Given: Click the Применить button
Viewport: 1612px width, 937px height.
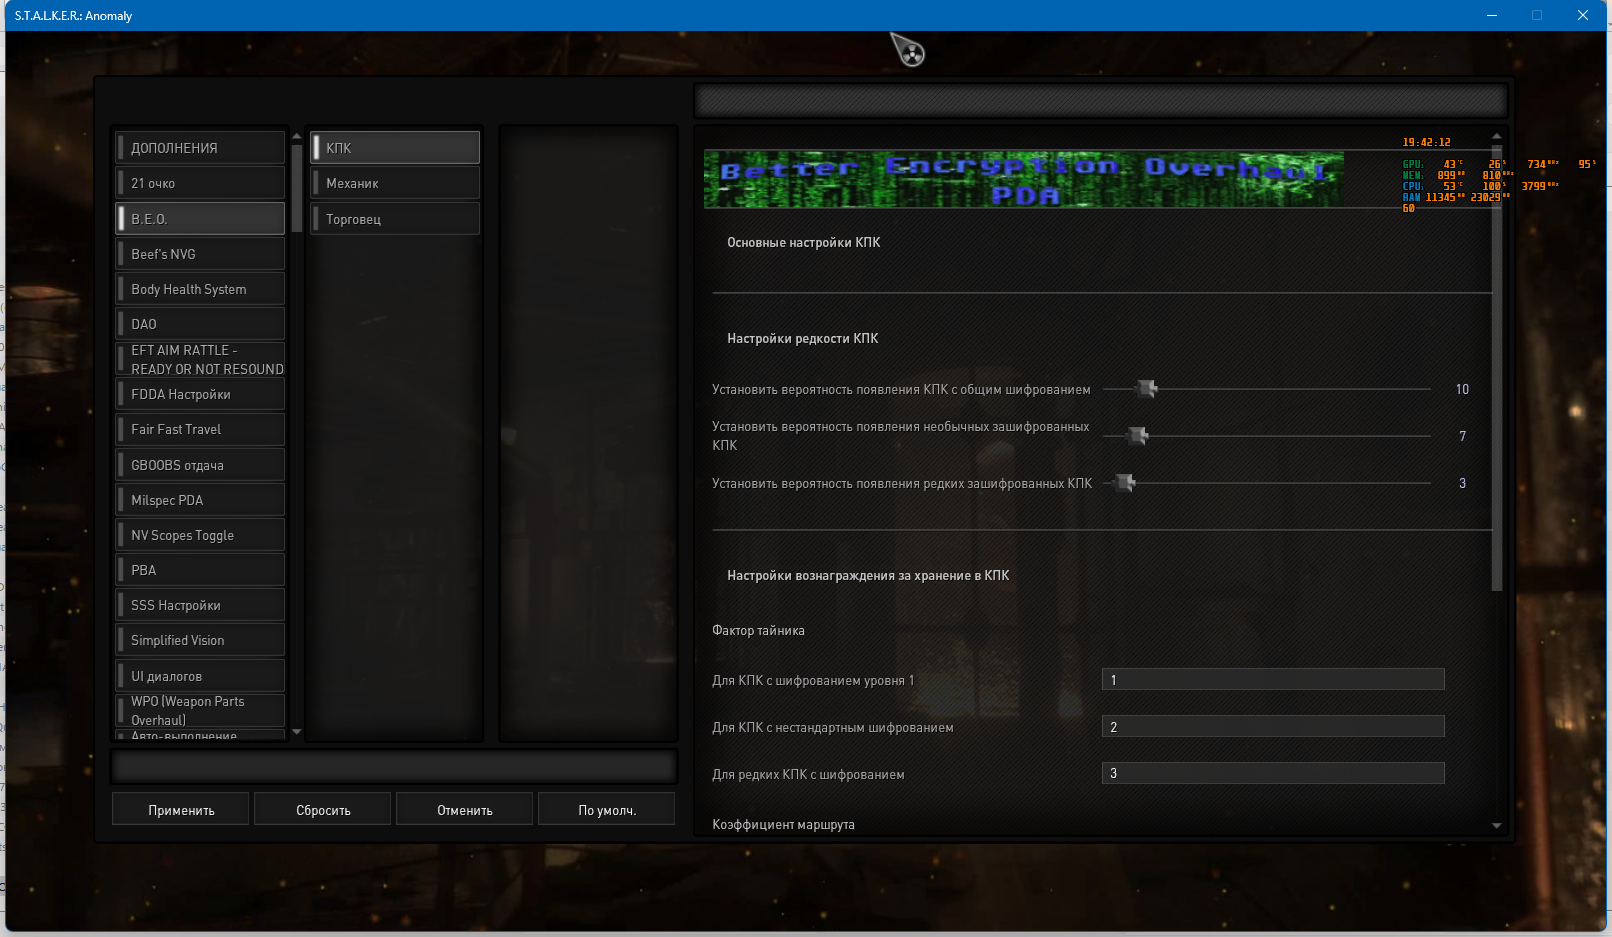Looking at the screenshot, I should point(181,810).
